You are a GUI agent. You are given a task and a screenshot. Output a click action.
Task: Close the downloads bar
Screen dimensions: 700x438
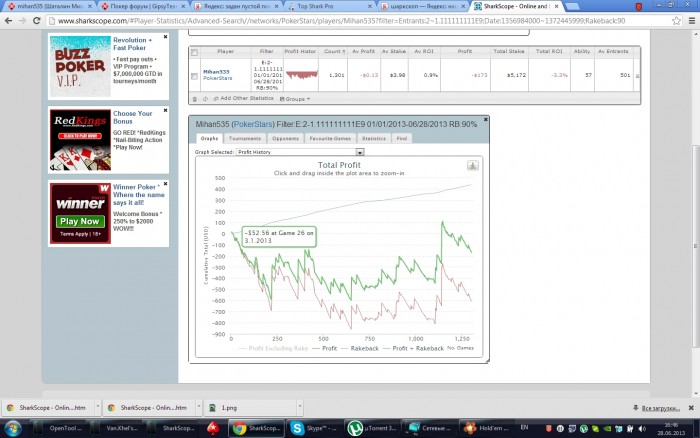click(x=691, y=408)
